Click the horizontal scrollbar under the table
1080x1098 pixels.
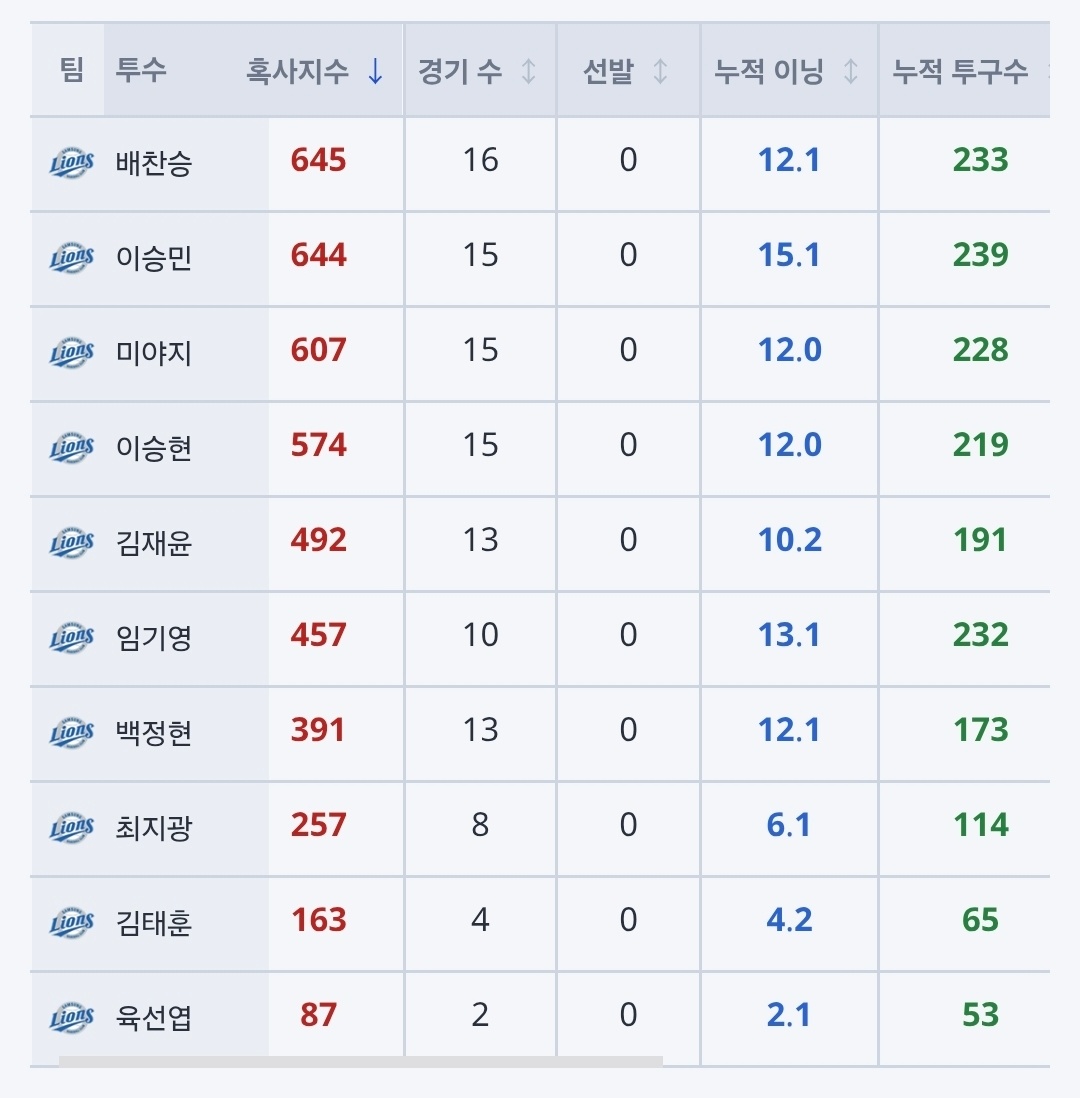361,1061
